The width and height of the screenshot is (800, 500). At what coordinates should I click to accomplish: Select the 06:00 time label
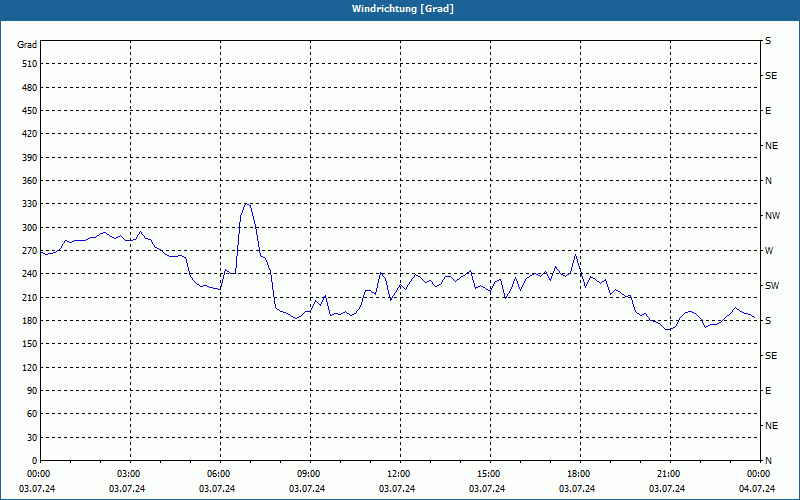point(217,474)
